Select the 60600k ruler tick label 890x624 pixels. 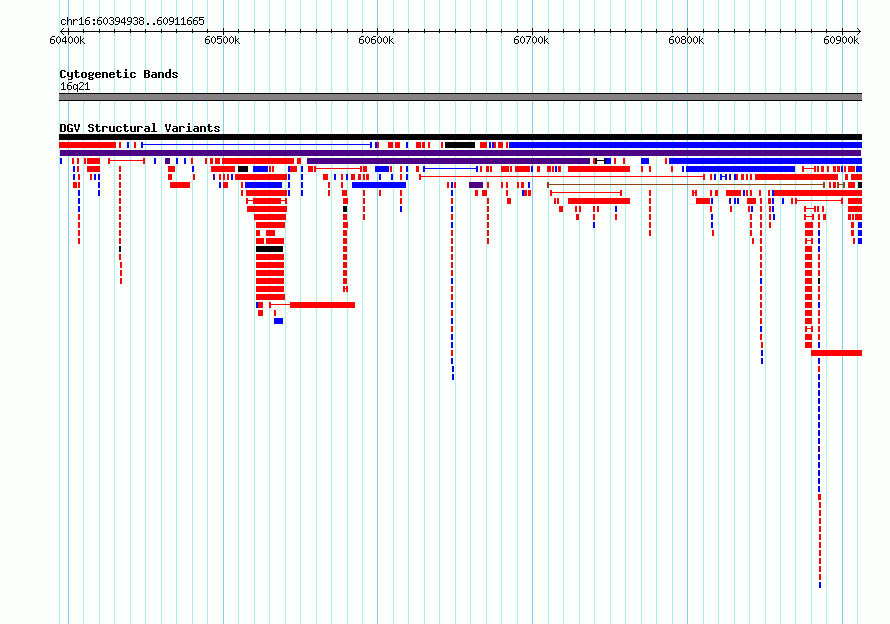376,40
